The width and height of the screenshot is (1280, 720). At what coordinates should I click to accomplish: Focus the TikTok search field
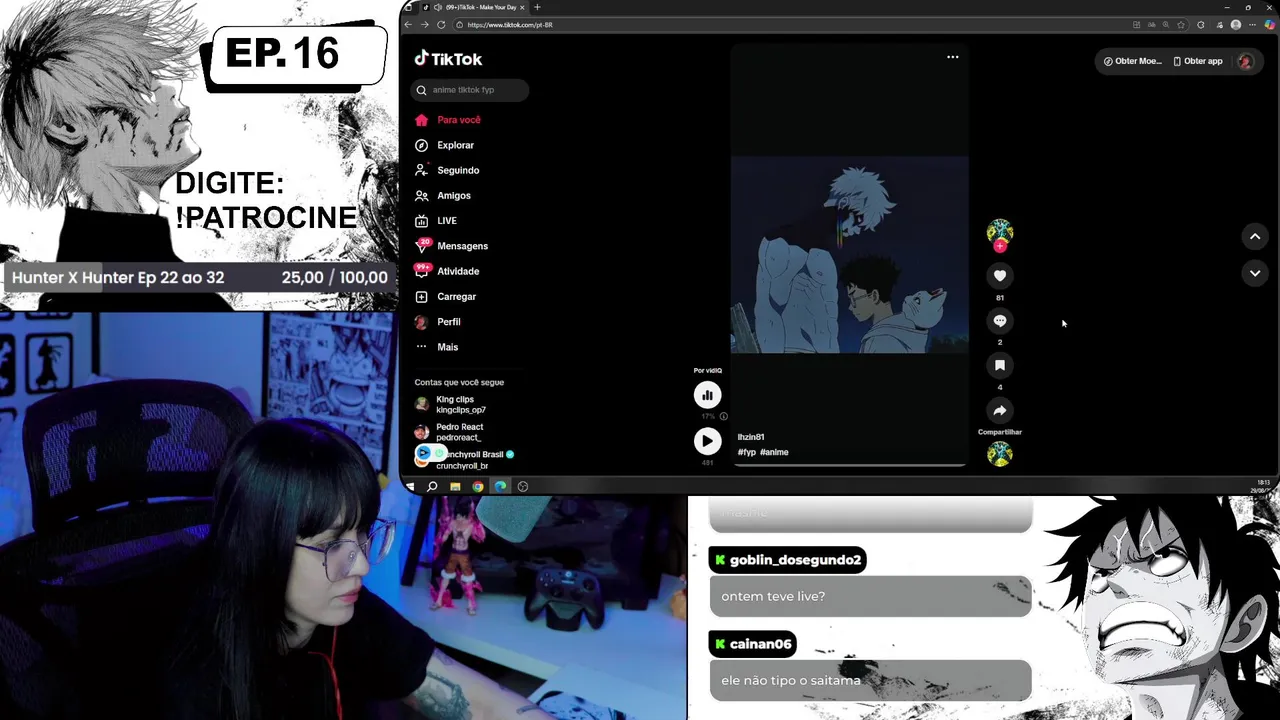(x=470, y=90)
